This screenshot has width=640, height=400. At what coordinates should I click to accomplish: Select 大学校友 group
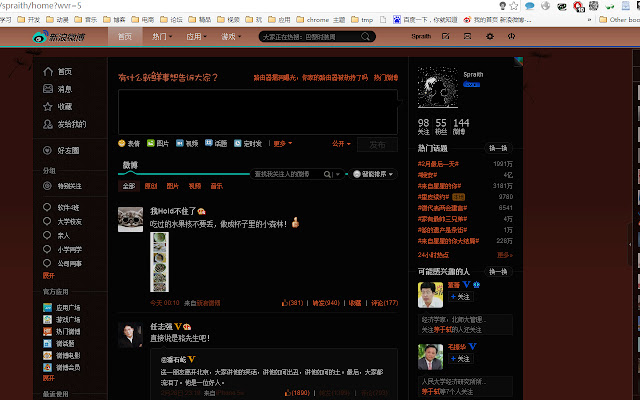(62, 221)
